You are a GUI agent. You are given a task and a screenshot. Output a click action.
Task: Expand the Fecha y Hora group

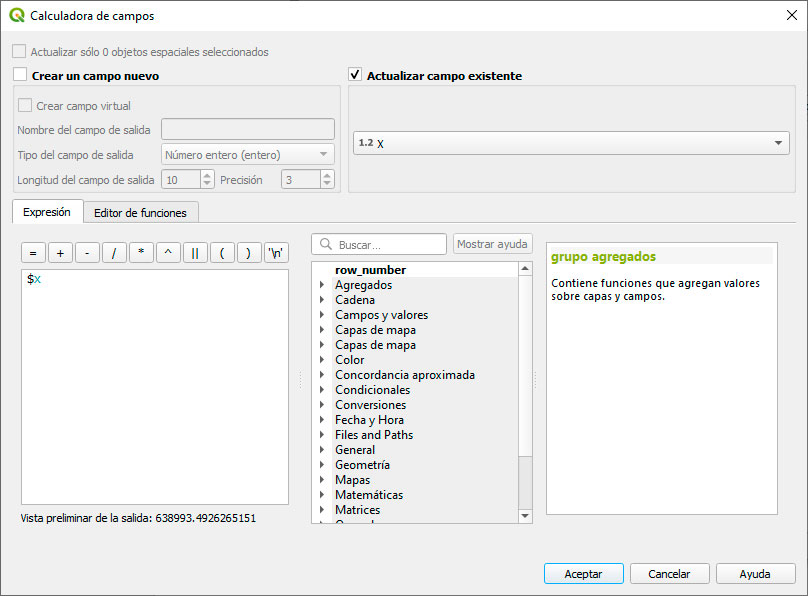[x=322, y=420]
